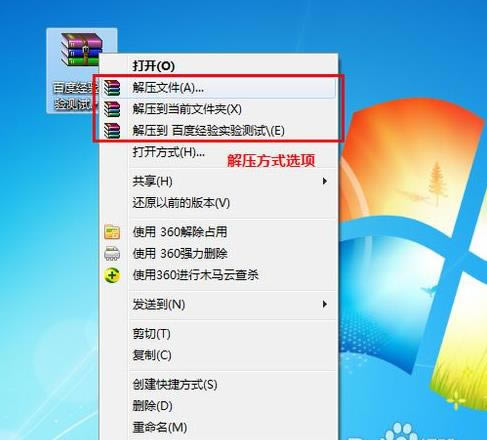The image size is (487, 440).
Task: Select 使用 360解除占用 menu entry
Action: click(x=218, y=232)
